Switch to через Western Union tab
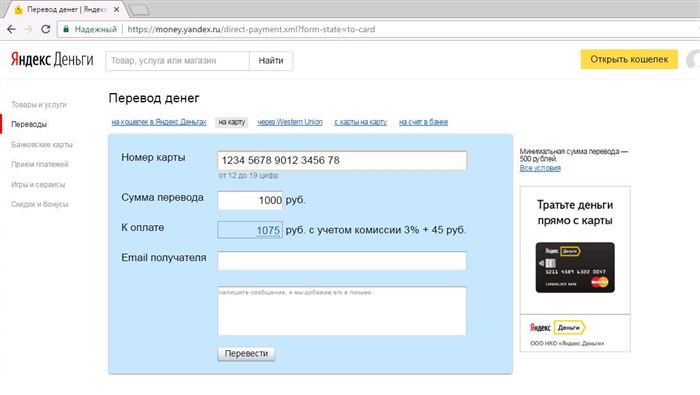 pos(290,122)
